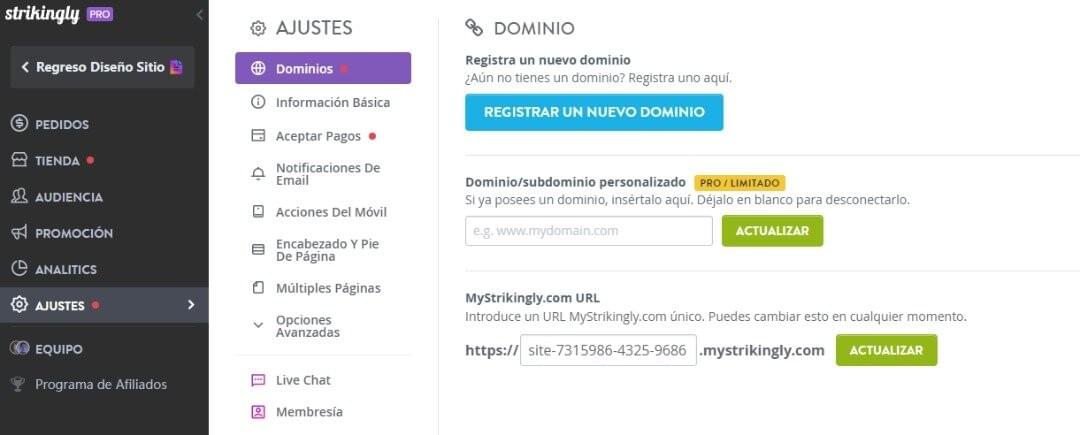This screenshot has width=1080, height=435.
Task: Open Opciones Avanzadas label
Action: pos(308,326)
